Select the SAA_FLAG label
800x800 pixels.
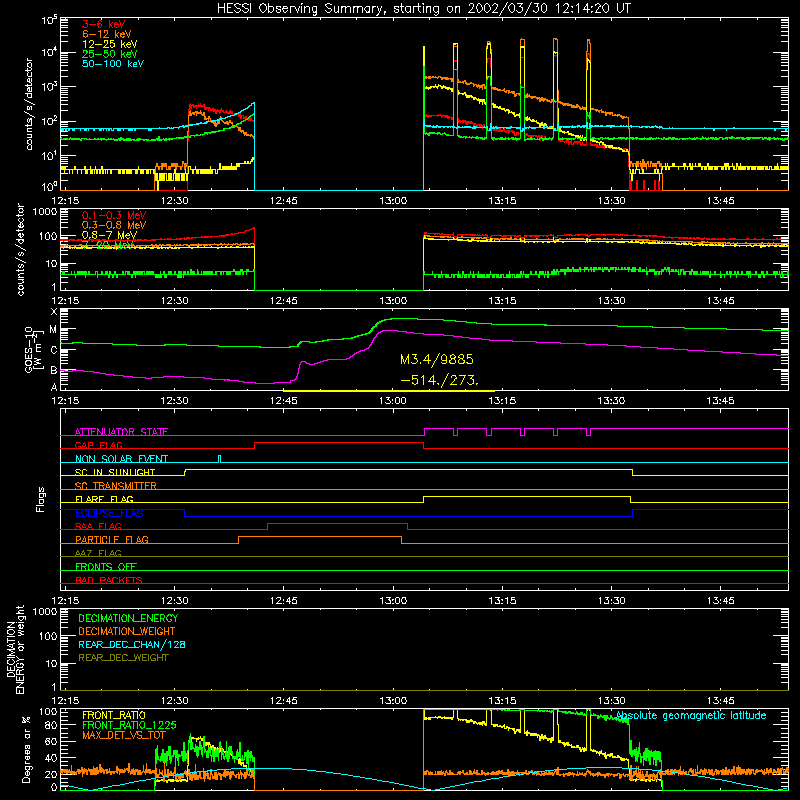98,526
